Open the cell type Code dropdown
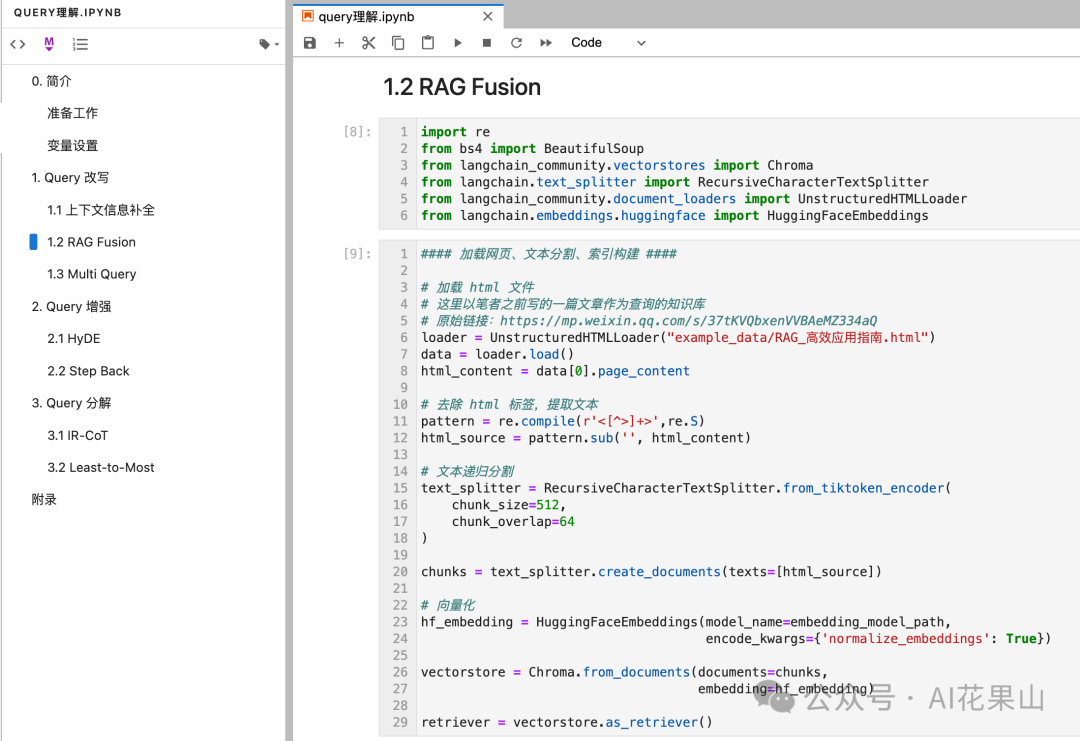Image resolution: width=1080 pixels, height=741 pixels. click(608, 43)
